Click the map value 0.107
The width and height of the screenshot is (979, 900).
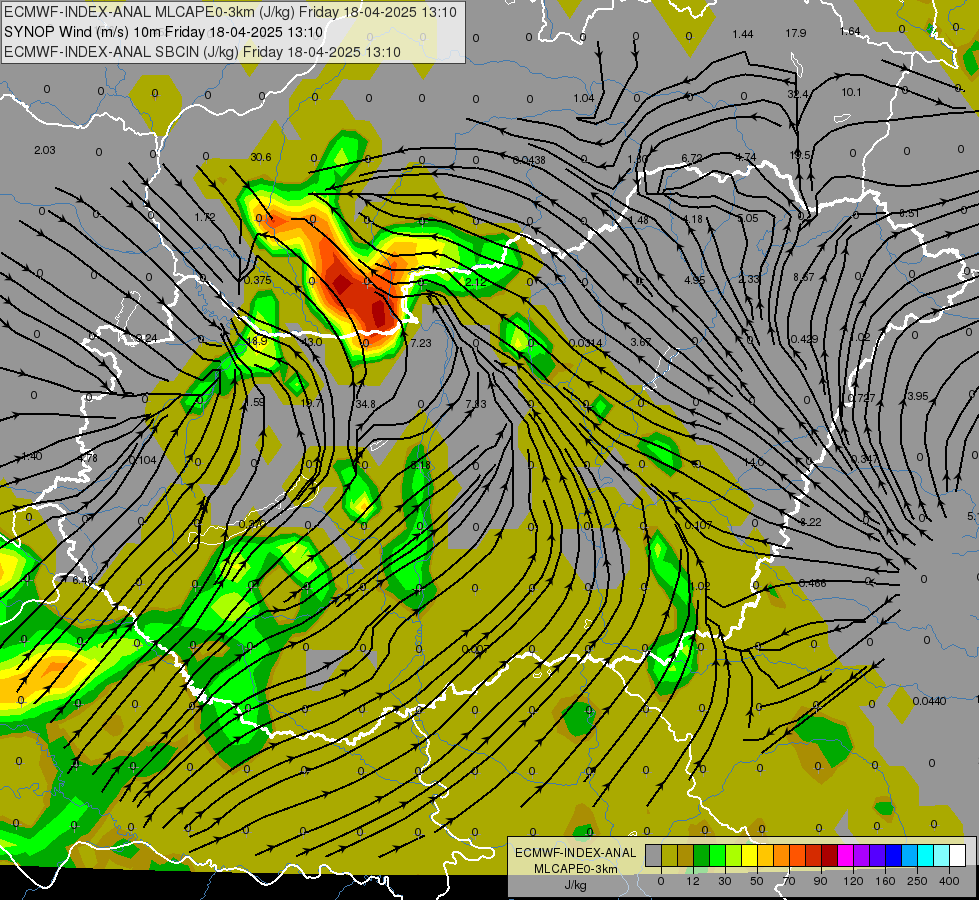coord(698,525)
